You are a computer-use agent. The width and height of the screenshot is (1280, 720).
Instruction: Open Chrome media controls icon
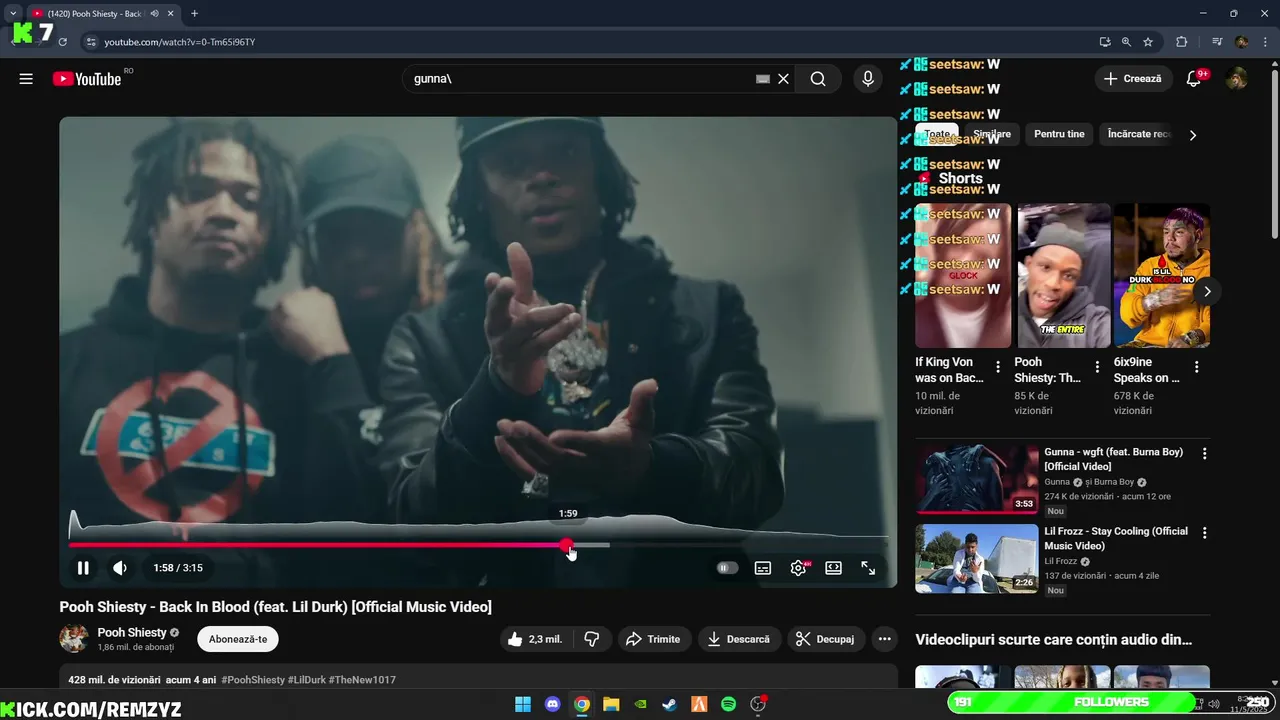coord(1217,42)
